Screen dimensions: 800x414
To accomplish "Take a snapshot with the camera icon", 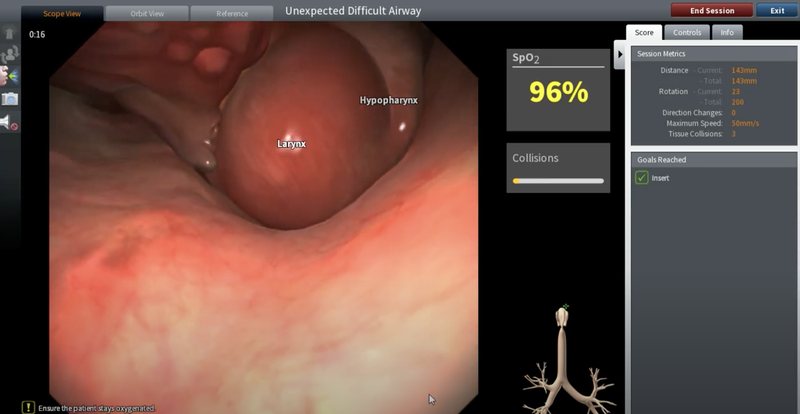I will [10, 99].
